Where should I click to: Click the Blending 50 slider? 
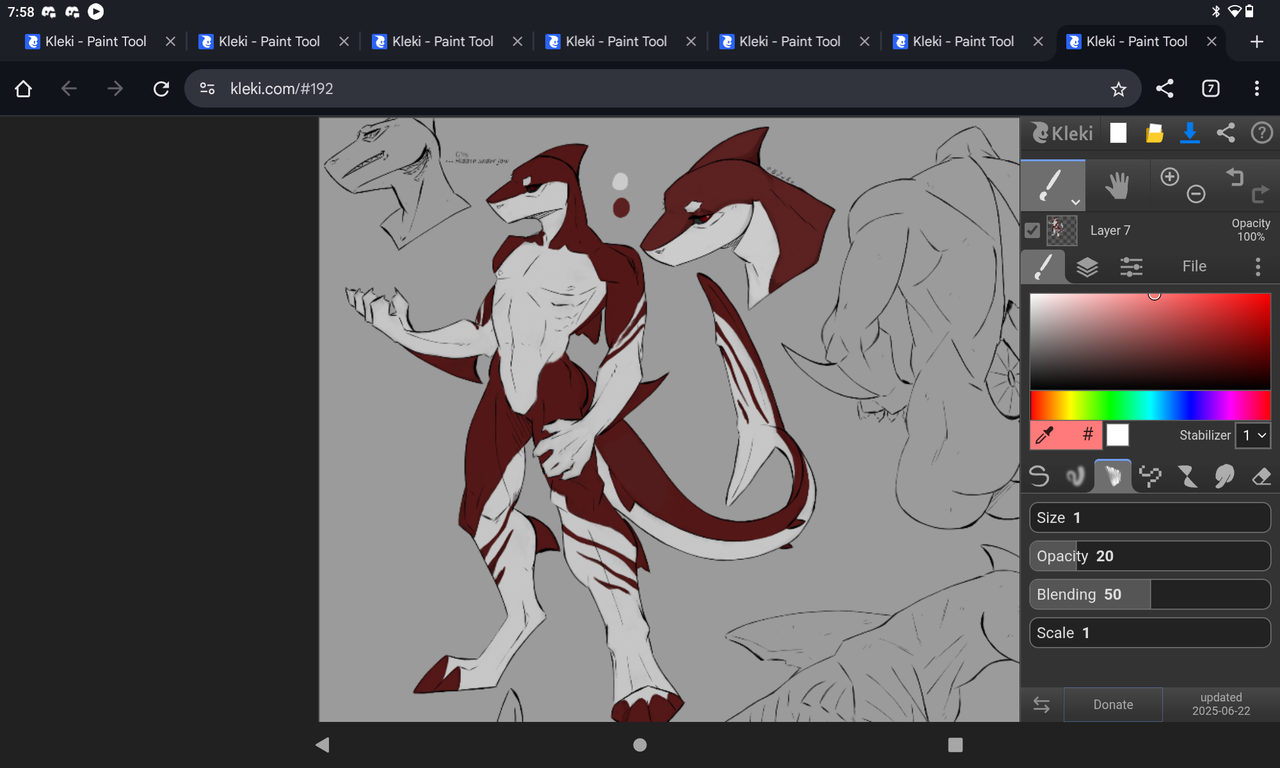1150,594
